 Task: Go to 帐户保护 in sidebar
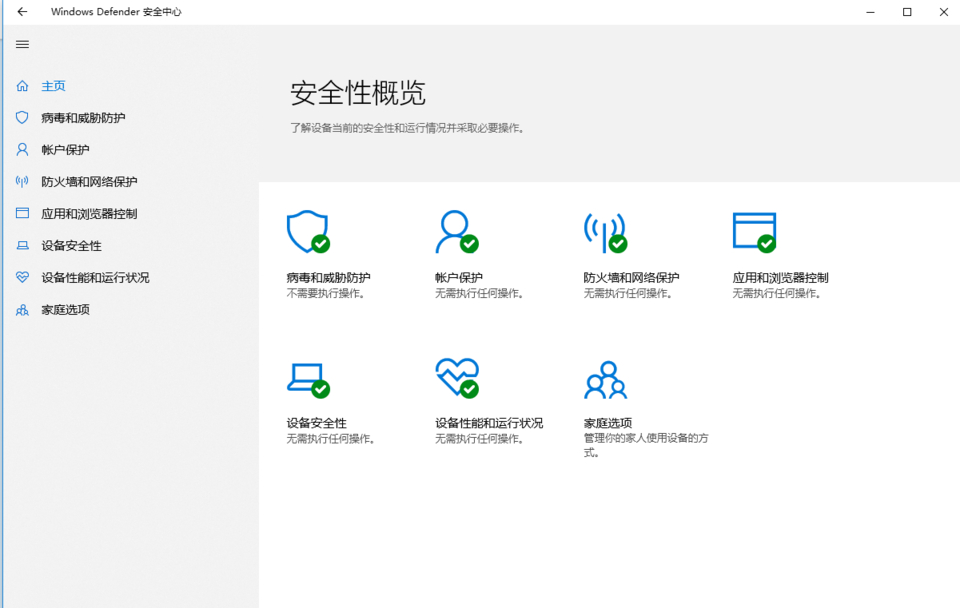66,149
